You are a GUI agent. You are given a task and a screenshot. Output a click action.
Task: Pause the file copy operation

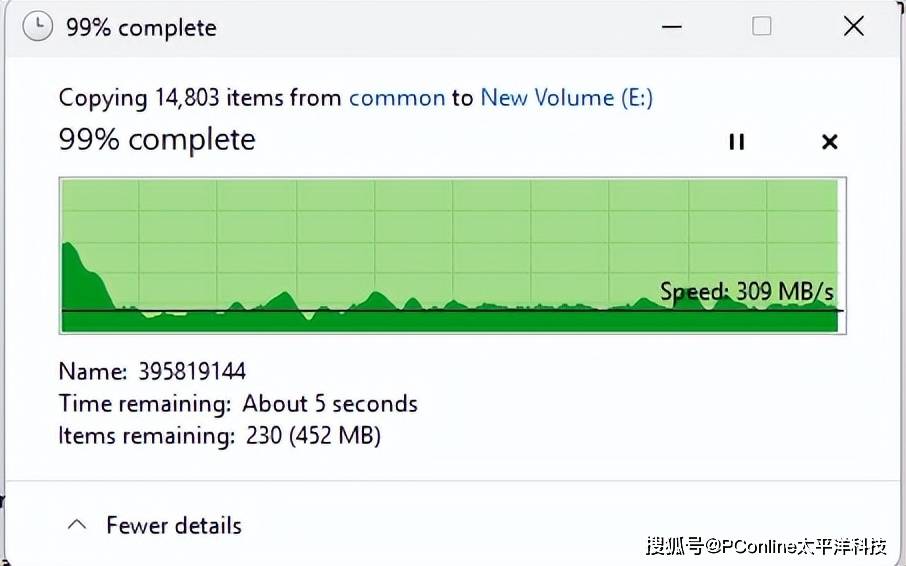pos(737,142)
